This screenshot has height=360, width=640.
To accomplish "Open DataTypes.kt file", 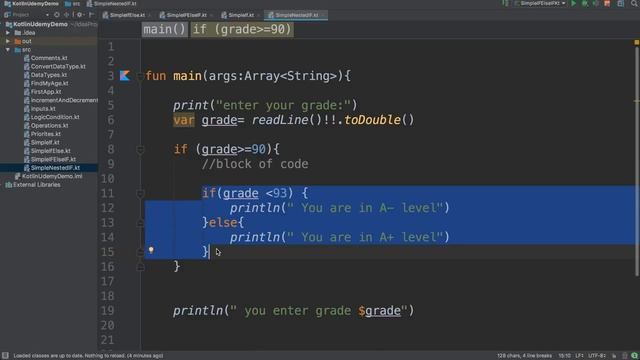I will pos(49,75).
